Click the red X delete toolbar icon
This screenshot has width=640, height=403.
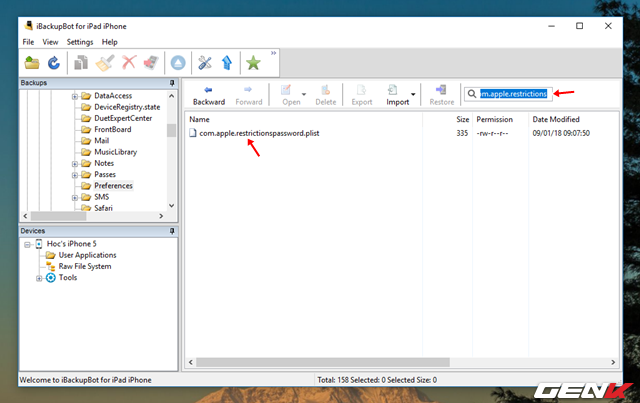tap(129, 62)
